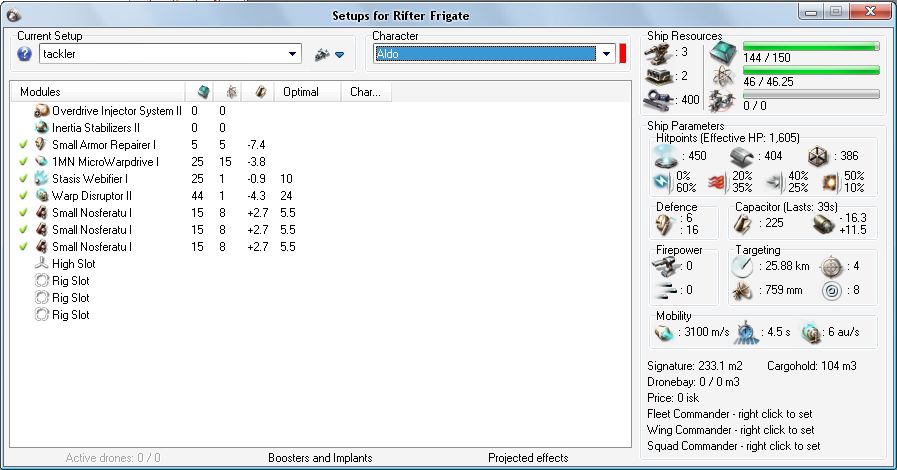Click the EM resistance icon
897x470 pixels.
tap(662, 182)
